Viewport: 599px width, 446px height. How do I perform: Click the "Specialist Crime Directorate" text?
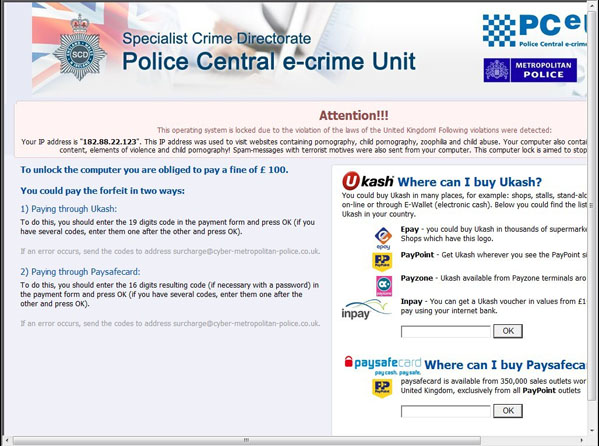point(217,39)
